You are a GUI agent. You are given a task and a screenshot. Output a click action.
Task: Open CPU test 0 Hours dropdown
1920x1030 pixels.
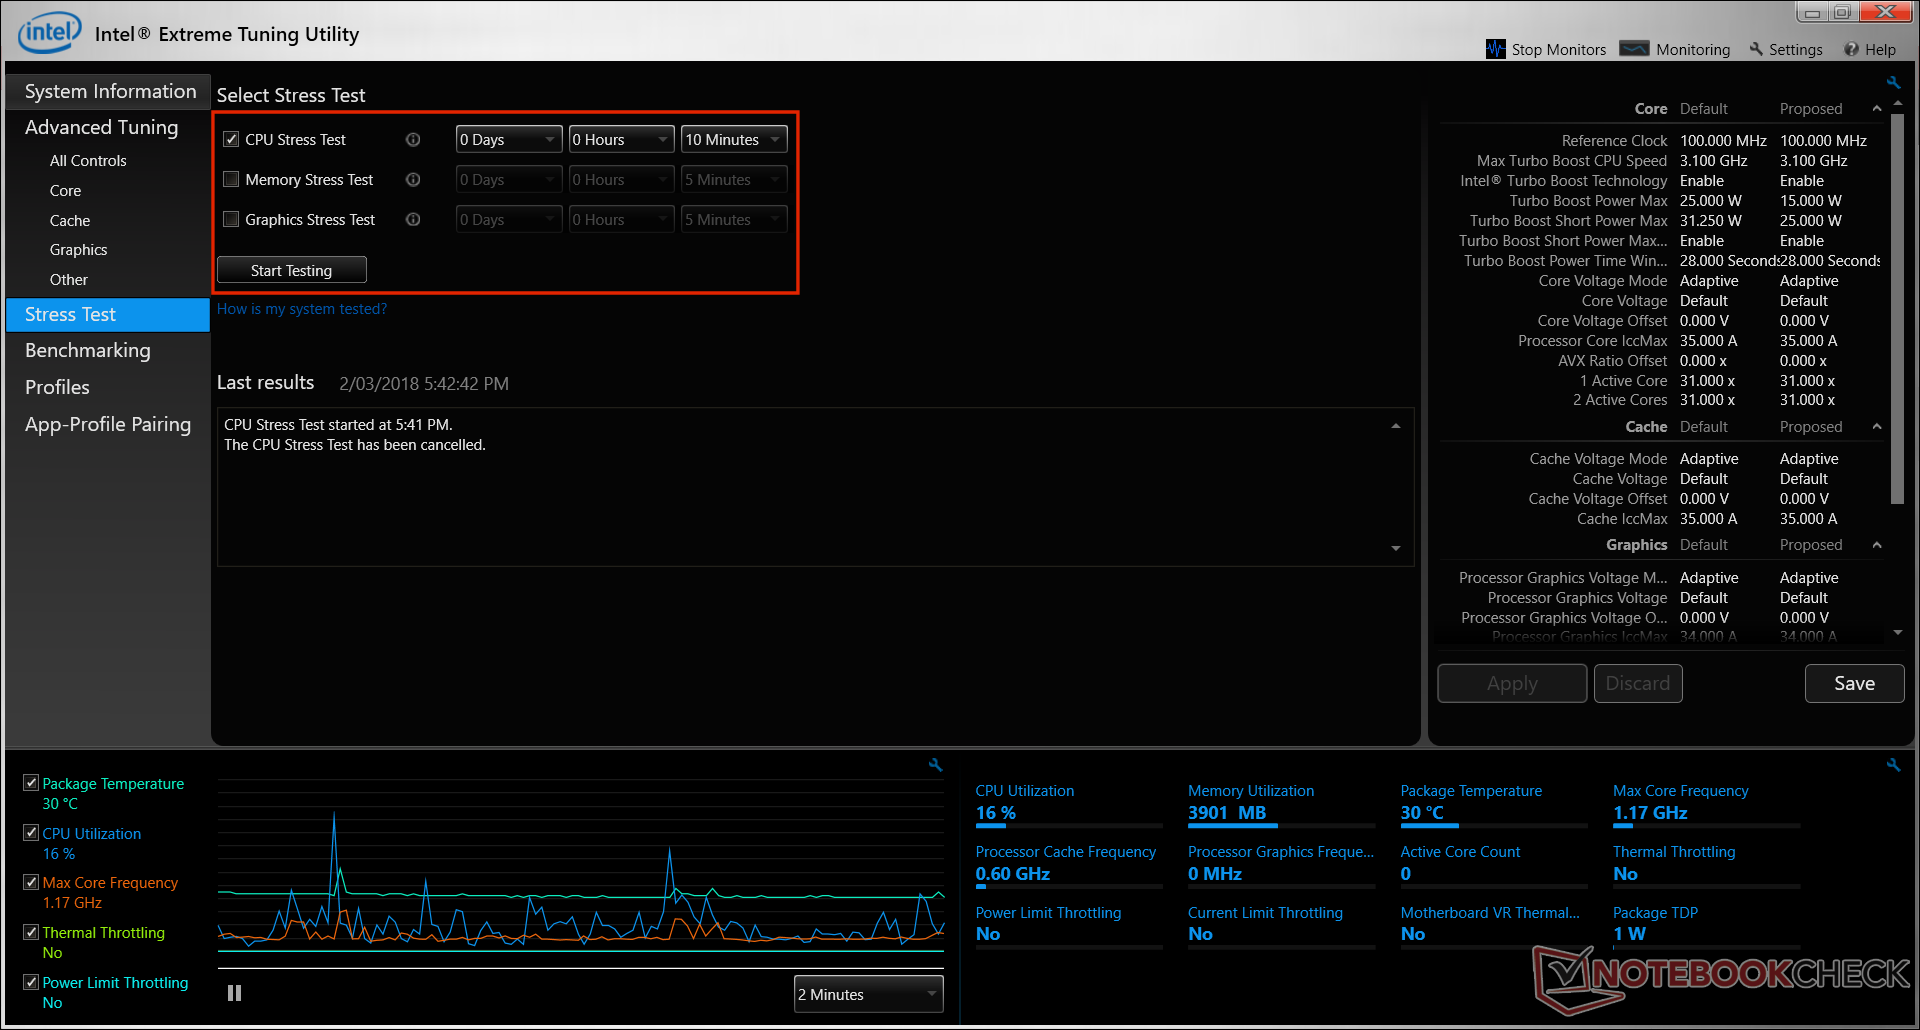[x=621, y=139]
